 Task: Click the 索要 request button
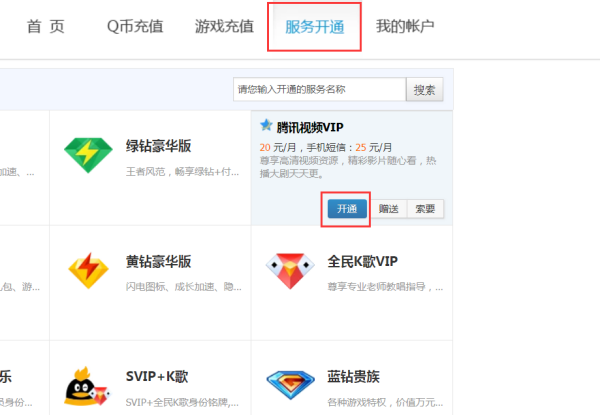pyautogui.click(x=425, y=209)
